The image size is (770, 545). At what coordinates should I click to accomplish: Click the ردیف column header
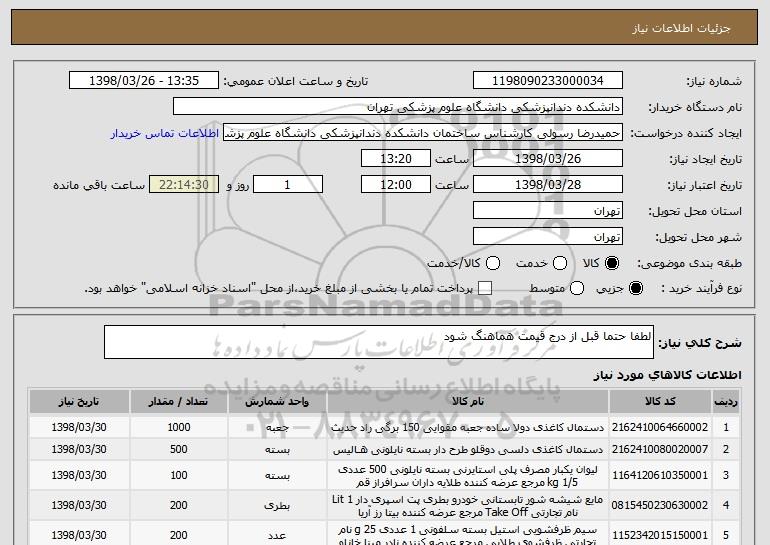(726, 402)
